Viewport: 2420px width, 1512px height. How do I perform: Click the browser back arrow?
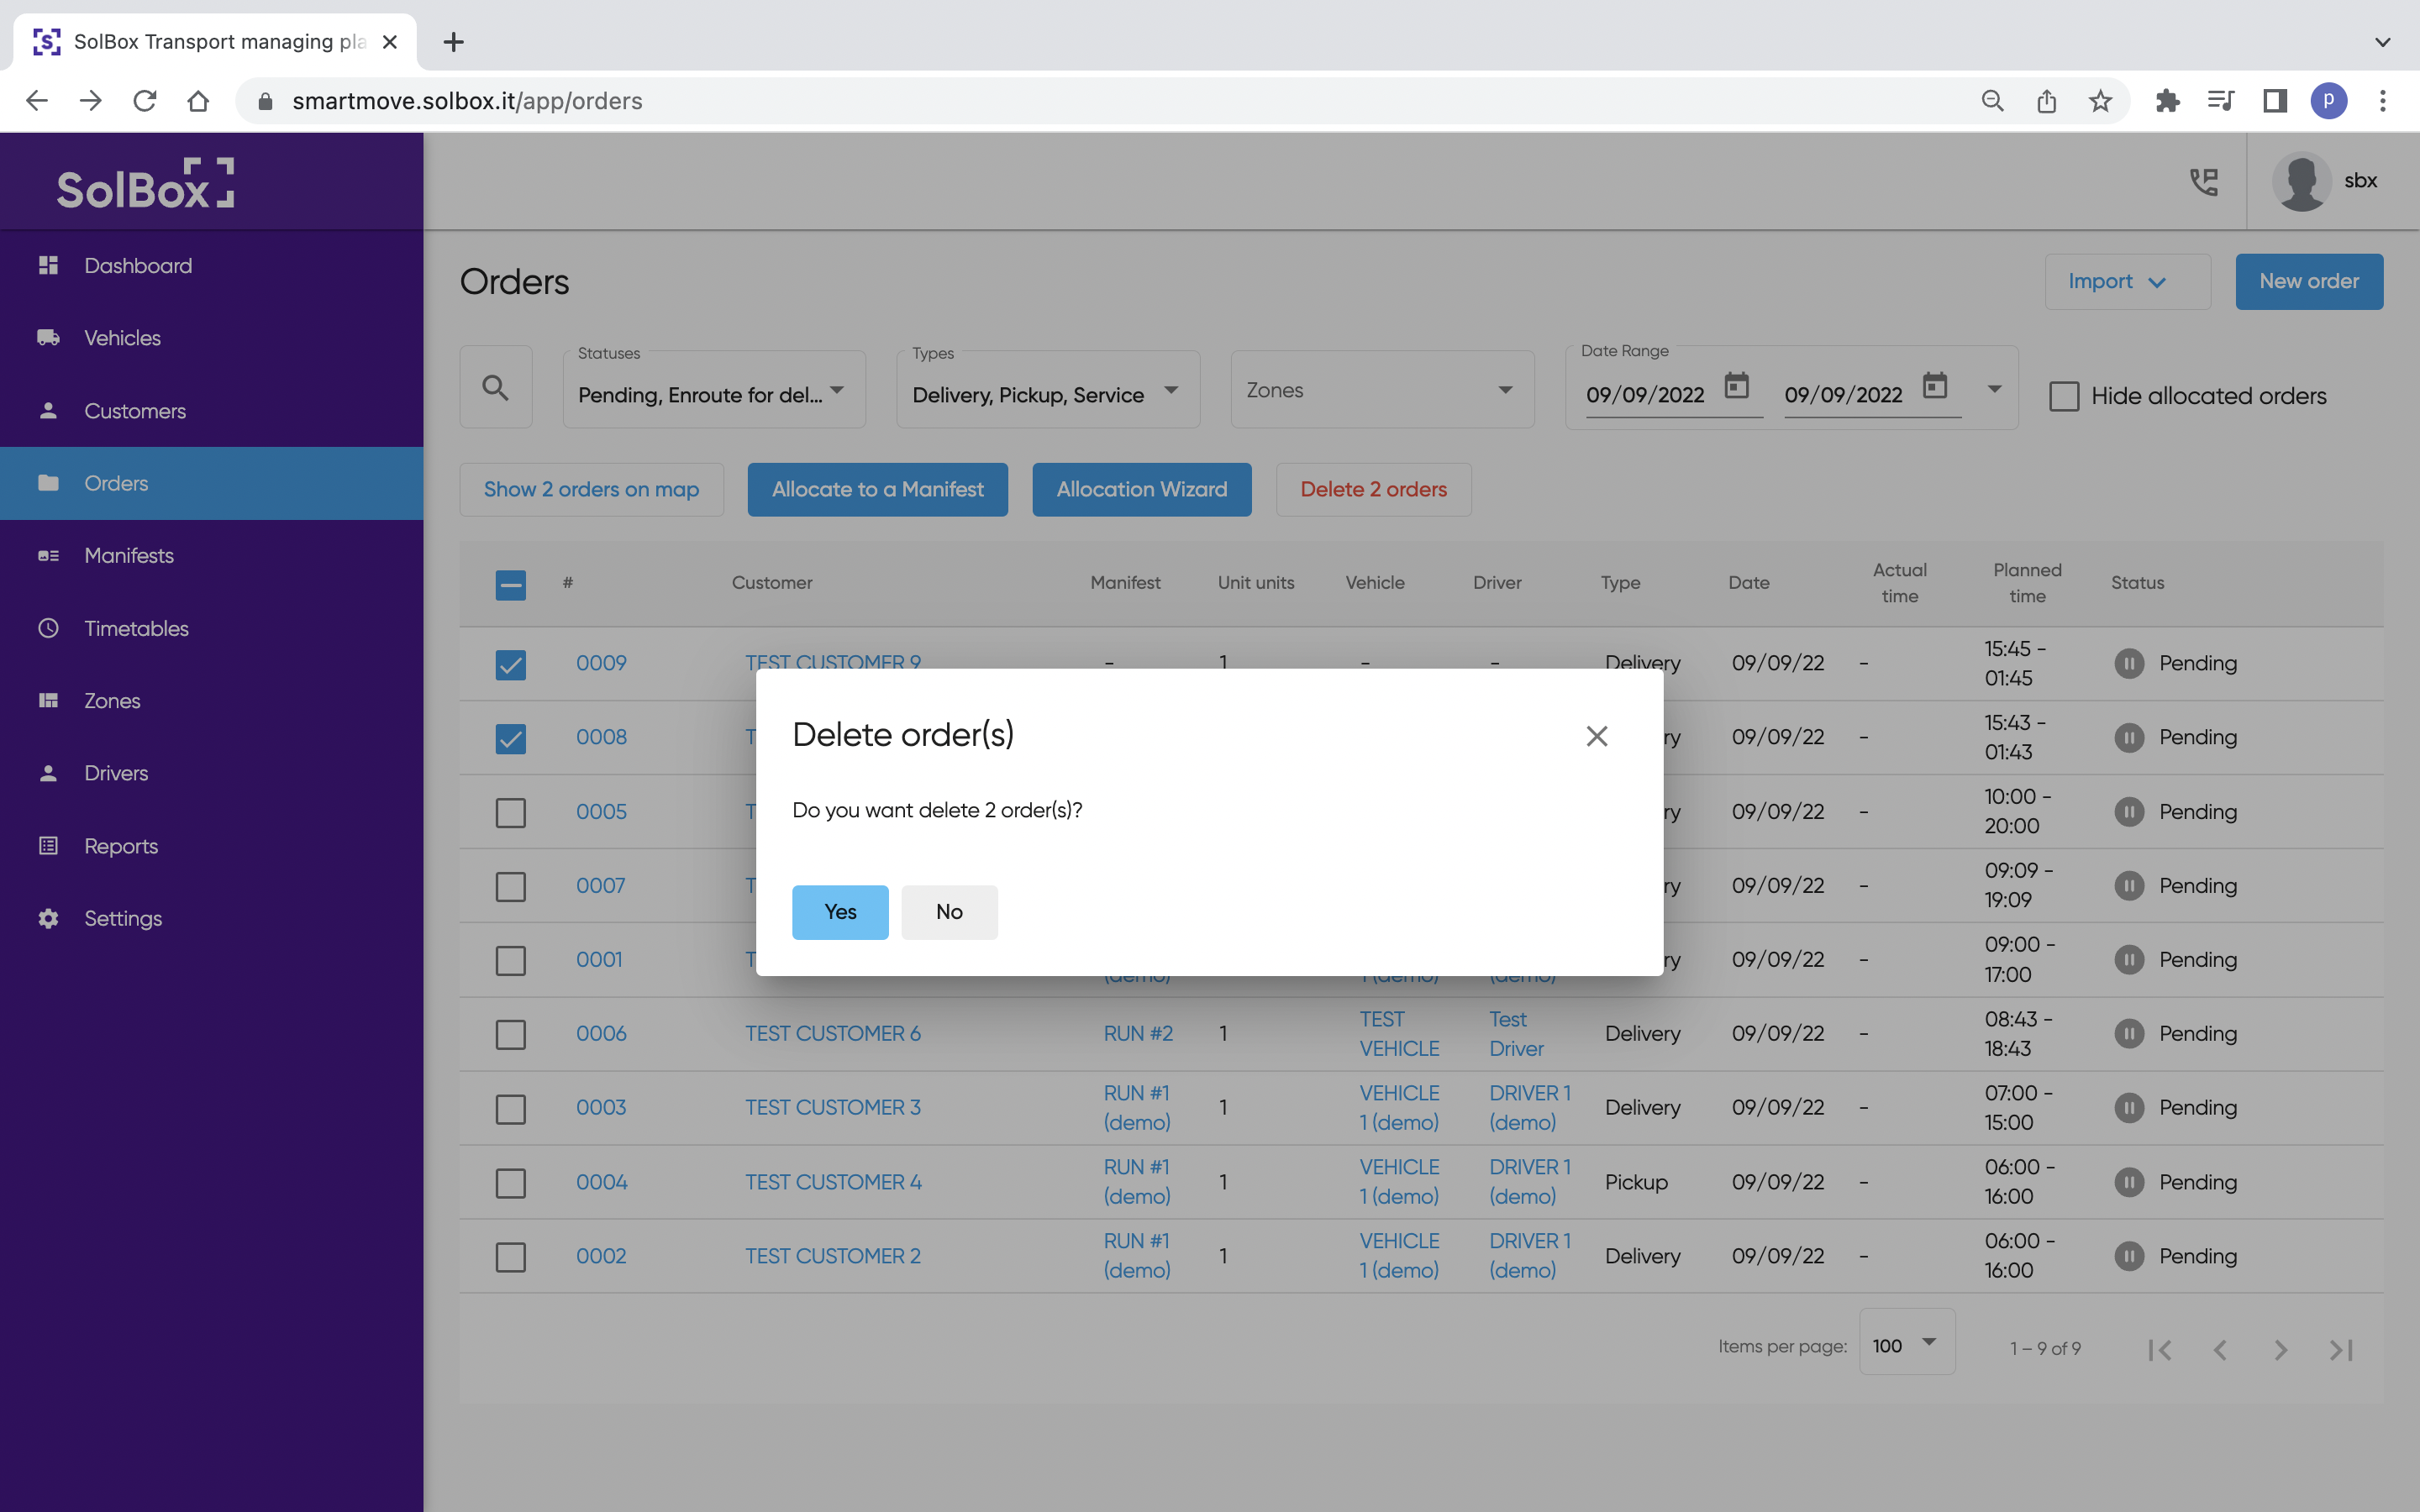(x=37, y=101)
